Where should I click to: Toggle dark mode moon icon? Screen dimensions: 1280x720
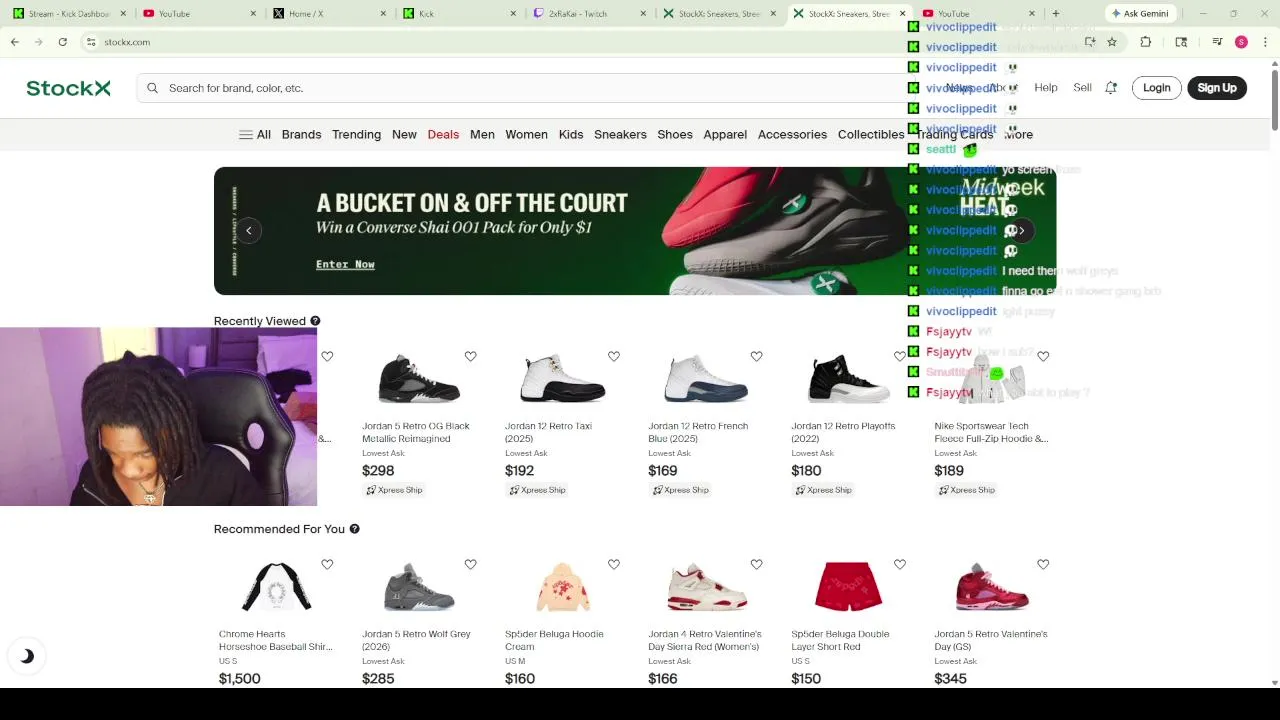(x=27, y=656)
